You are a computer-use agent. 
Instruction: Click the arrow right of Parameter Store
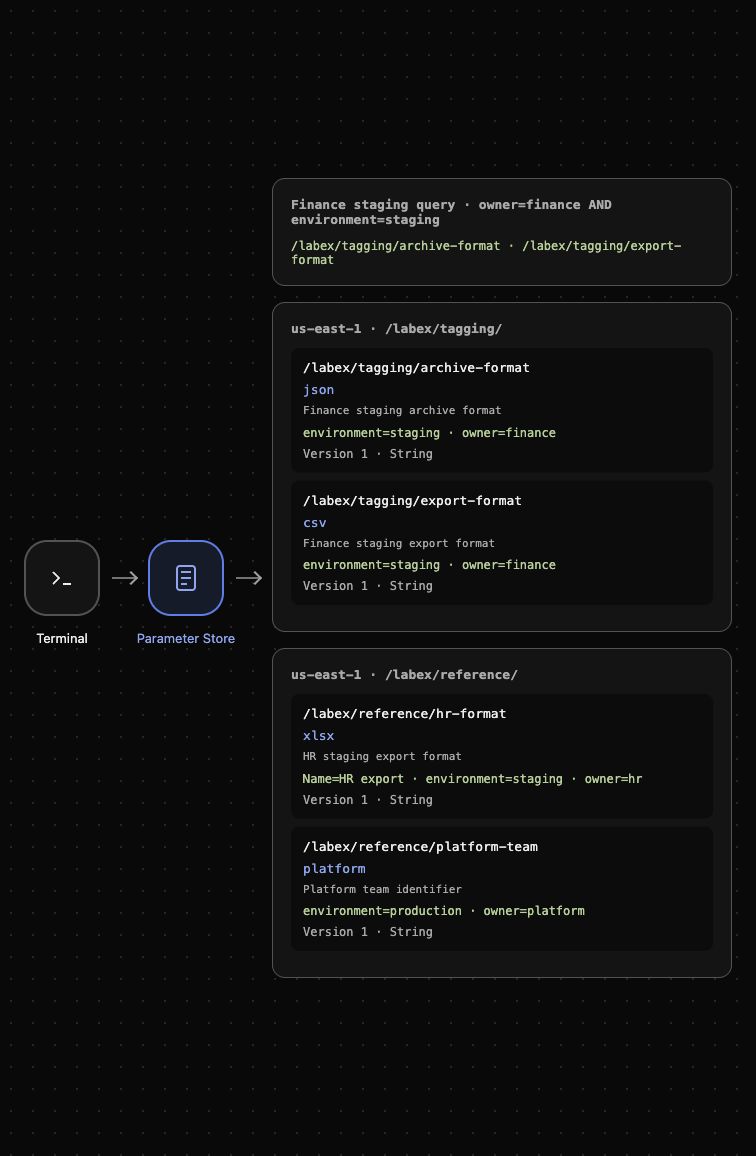[x=249, y=578]
